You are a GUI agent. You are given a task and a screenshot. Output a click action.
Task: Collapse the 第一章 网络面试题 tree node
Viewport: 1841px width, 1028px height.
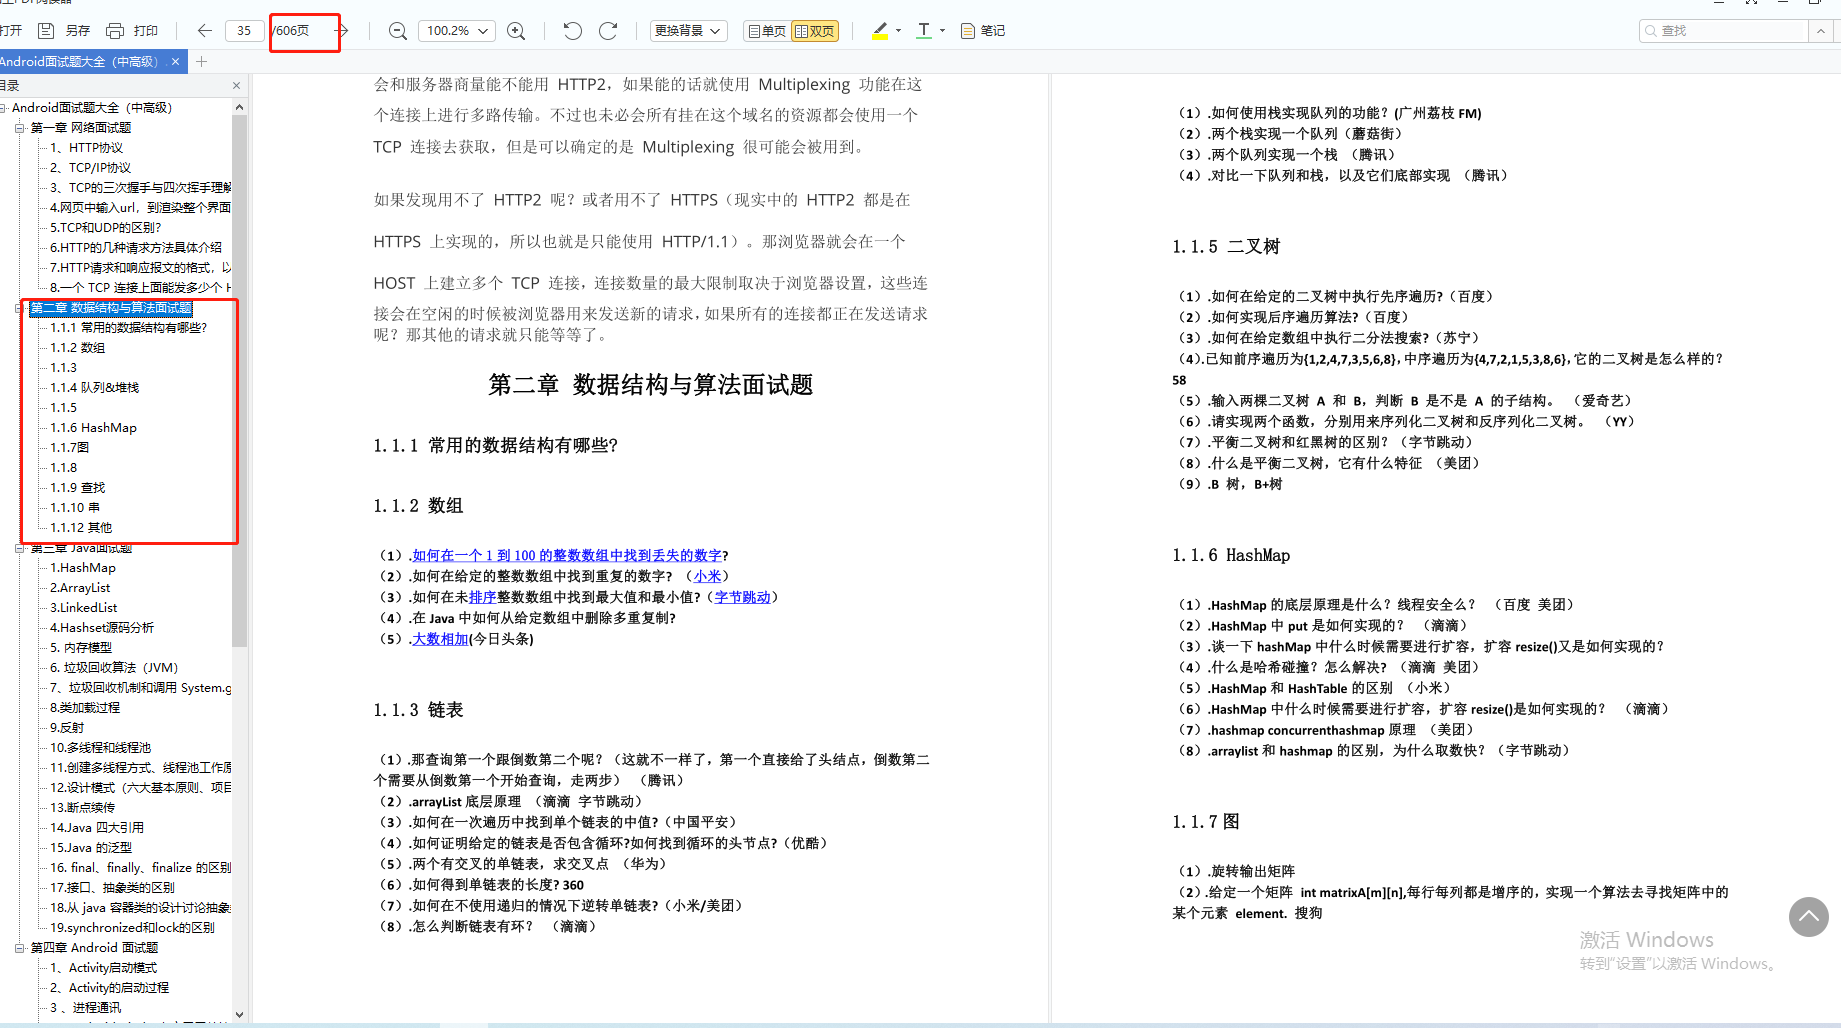click(20, 128)
